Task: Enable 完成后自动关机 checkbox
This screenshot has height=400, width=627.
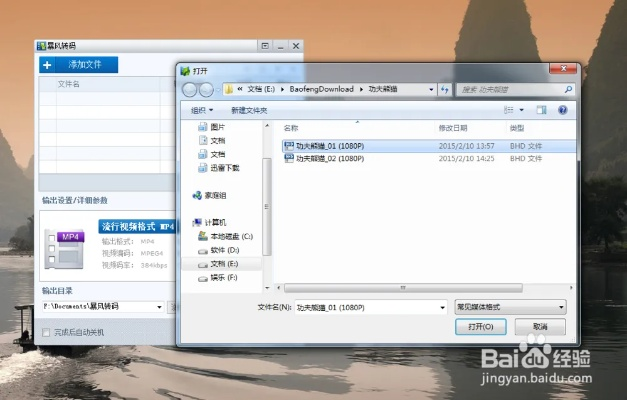Action: pos(47,332)
